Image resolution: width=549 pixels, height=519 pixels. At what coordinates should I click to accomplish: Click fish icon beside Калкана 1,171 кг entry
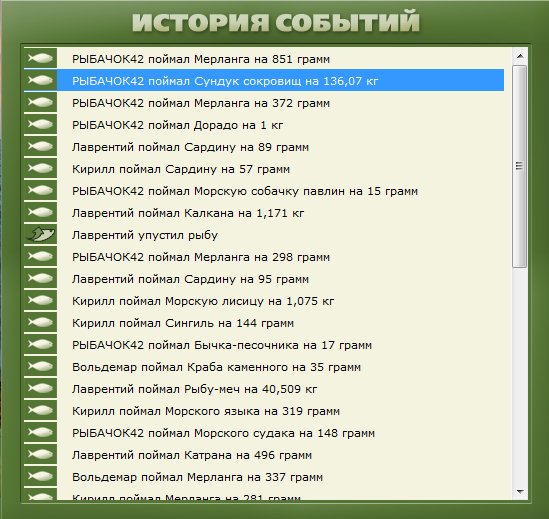tap(40, 212)
